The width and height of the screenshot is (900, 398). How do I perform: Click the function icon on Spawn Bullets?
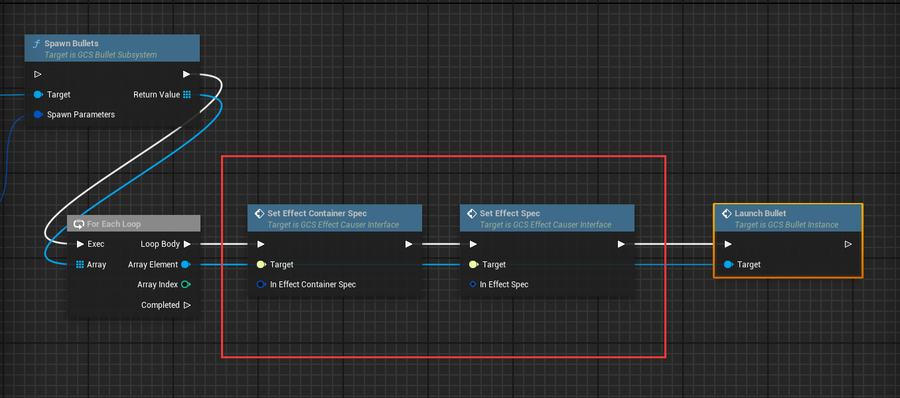36,44
